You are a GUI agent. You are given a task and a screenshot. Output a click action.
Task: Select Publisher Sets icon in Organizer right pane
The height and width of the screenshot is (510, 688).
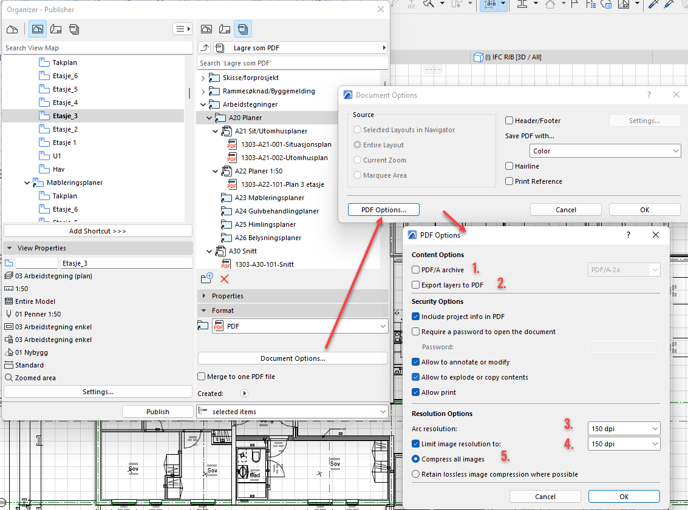pos(243,29)
